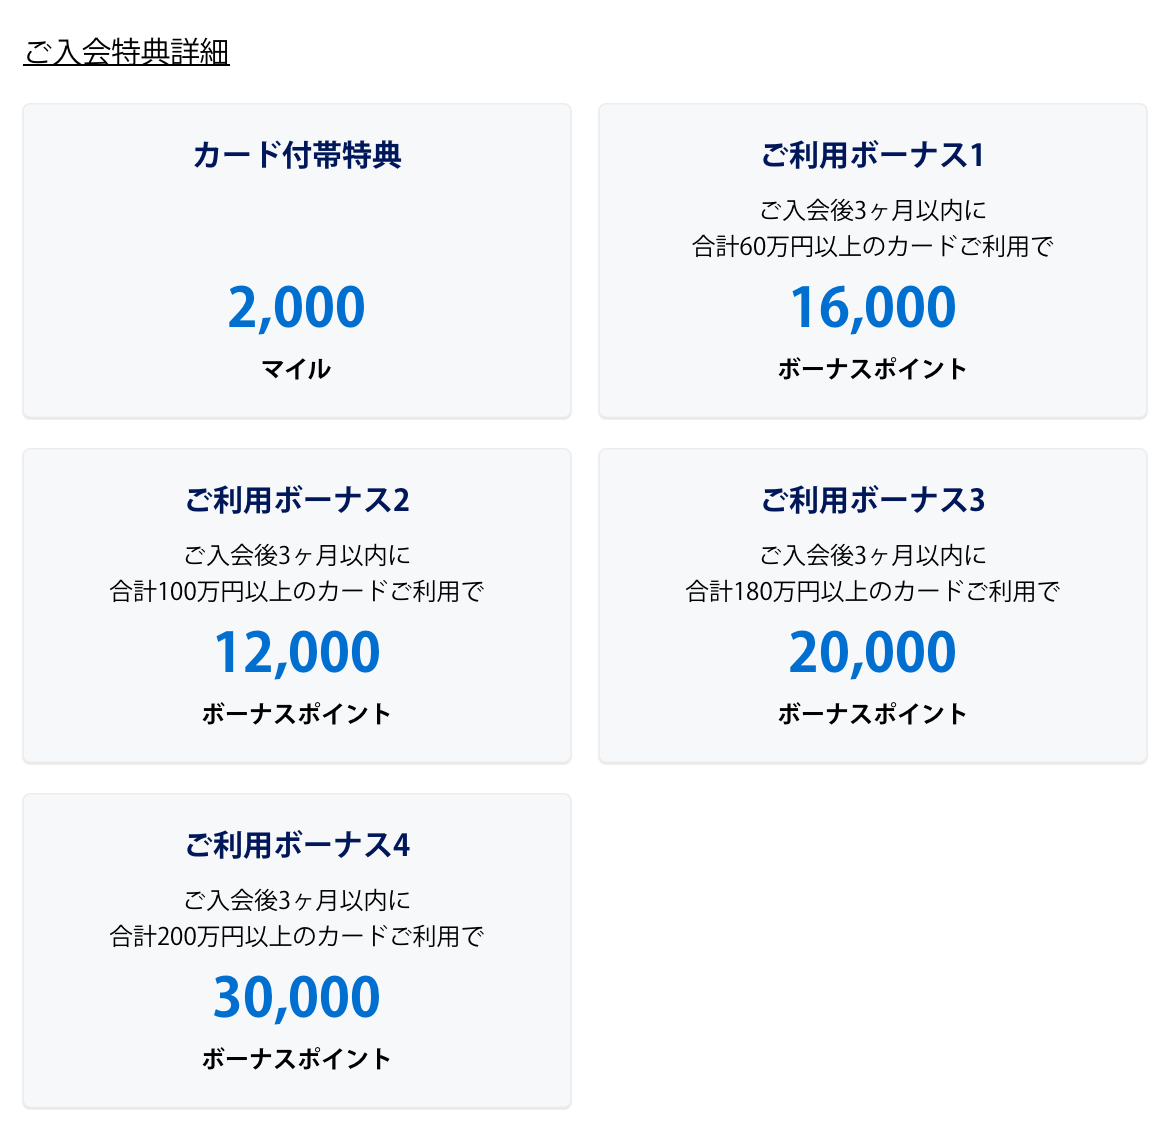Viewport: 1170px width, 1138px height.
Task: Click the 2,000 miles figure
Action: (x=297, y=307)
